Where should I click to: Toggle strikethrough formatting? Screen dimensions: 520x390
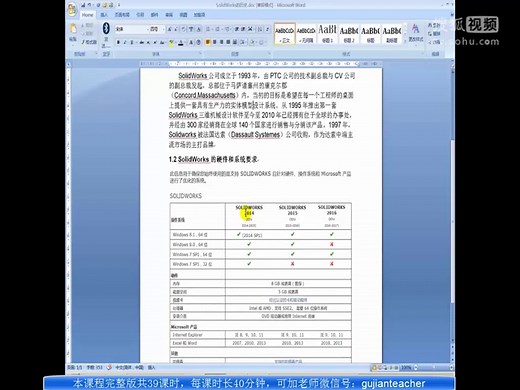click(x=141, y=42)
